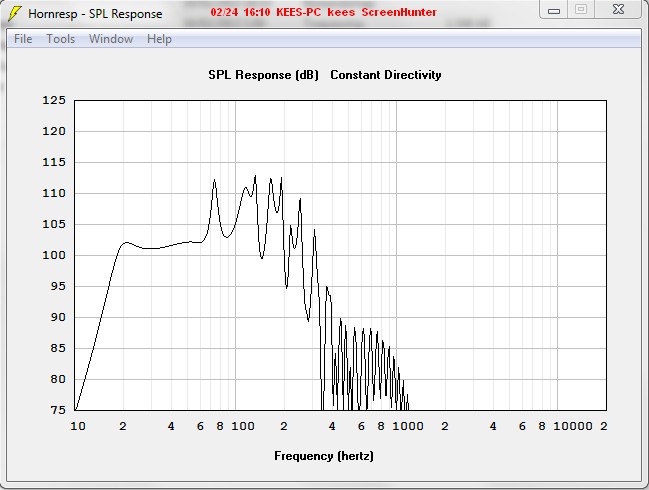Click the ScreenHunter timestamp text in title bar
The height and width of the screenshot is (490, 649).
[323, 12]
